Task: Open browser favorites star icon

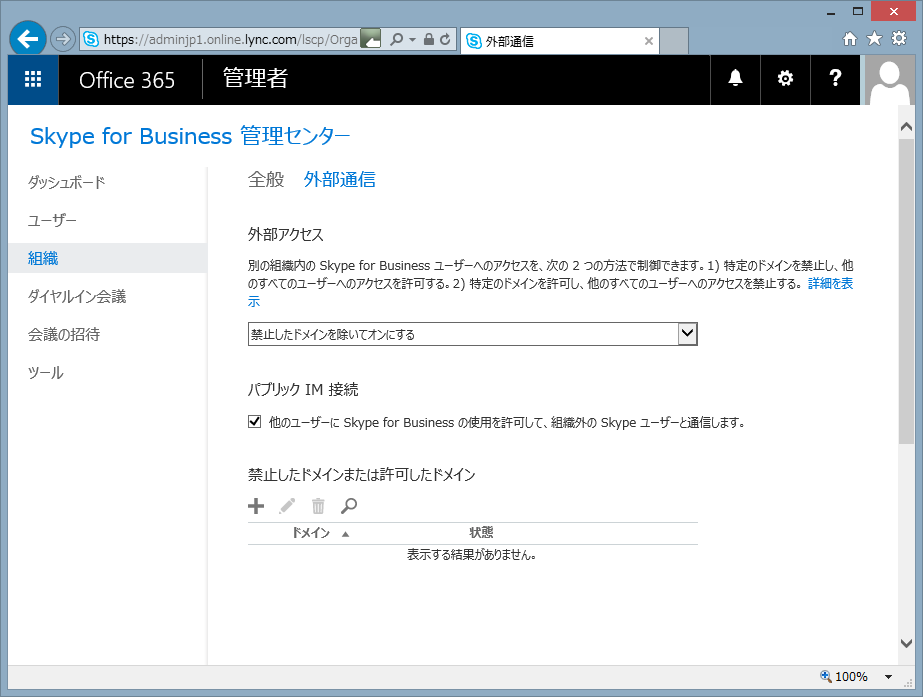Action: pyautogui.click(x=874, y=39)
